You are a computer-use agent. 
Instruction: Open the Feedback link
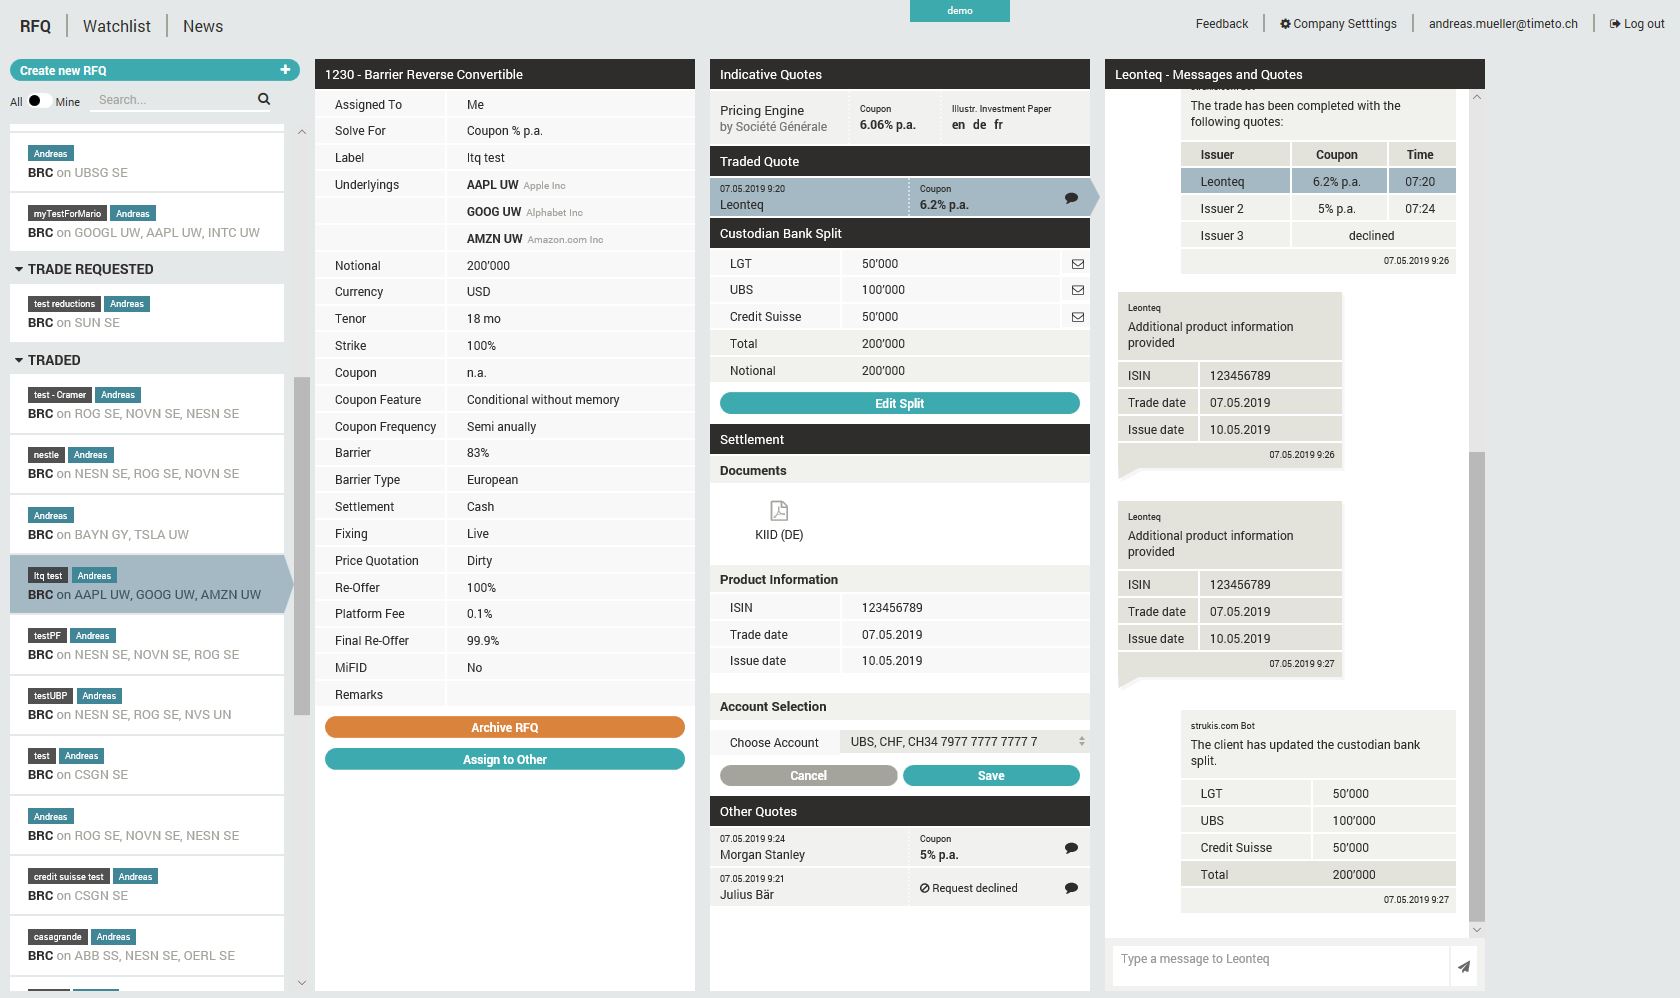coord(1222,23)
